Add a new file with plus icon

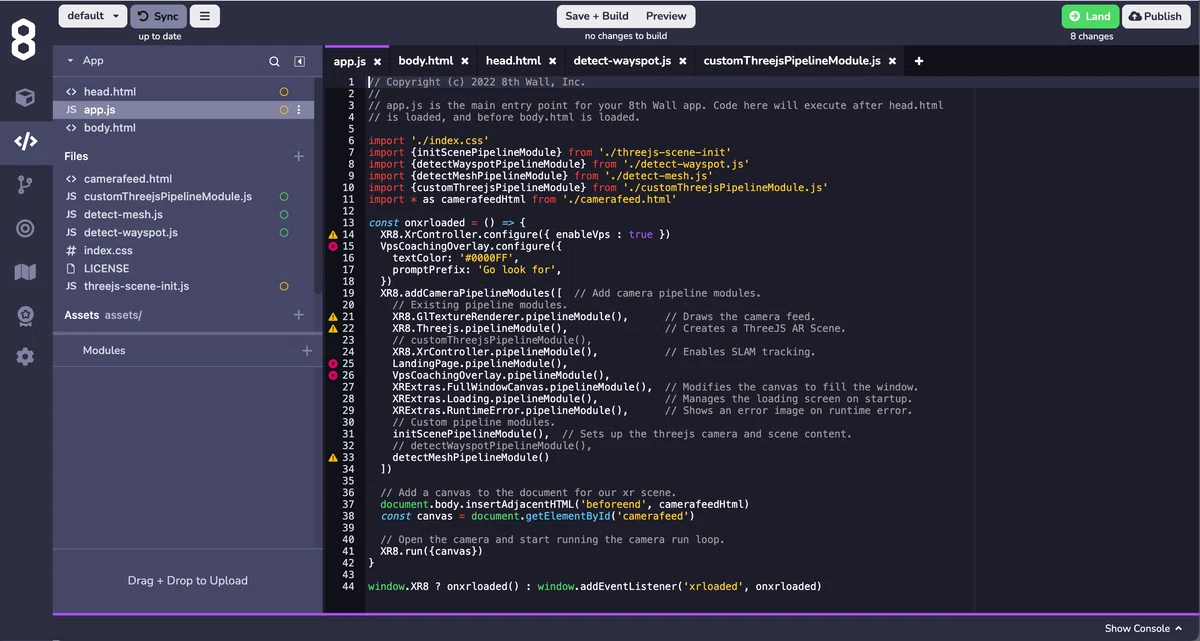pos(298,157)
